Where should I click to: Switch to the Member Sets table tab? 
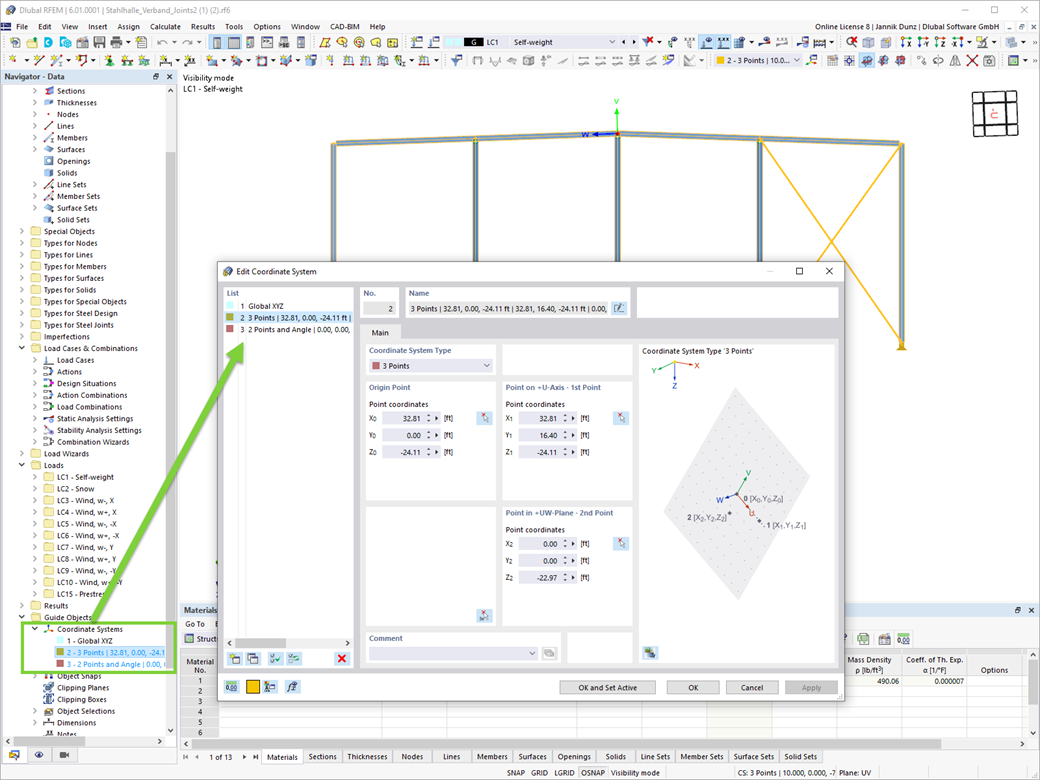[702, 756]
